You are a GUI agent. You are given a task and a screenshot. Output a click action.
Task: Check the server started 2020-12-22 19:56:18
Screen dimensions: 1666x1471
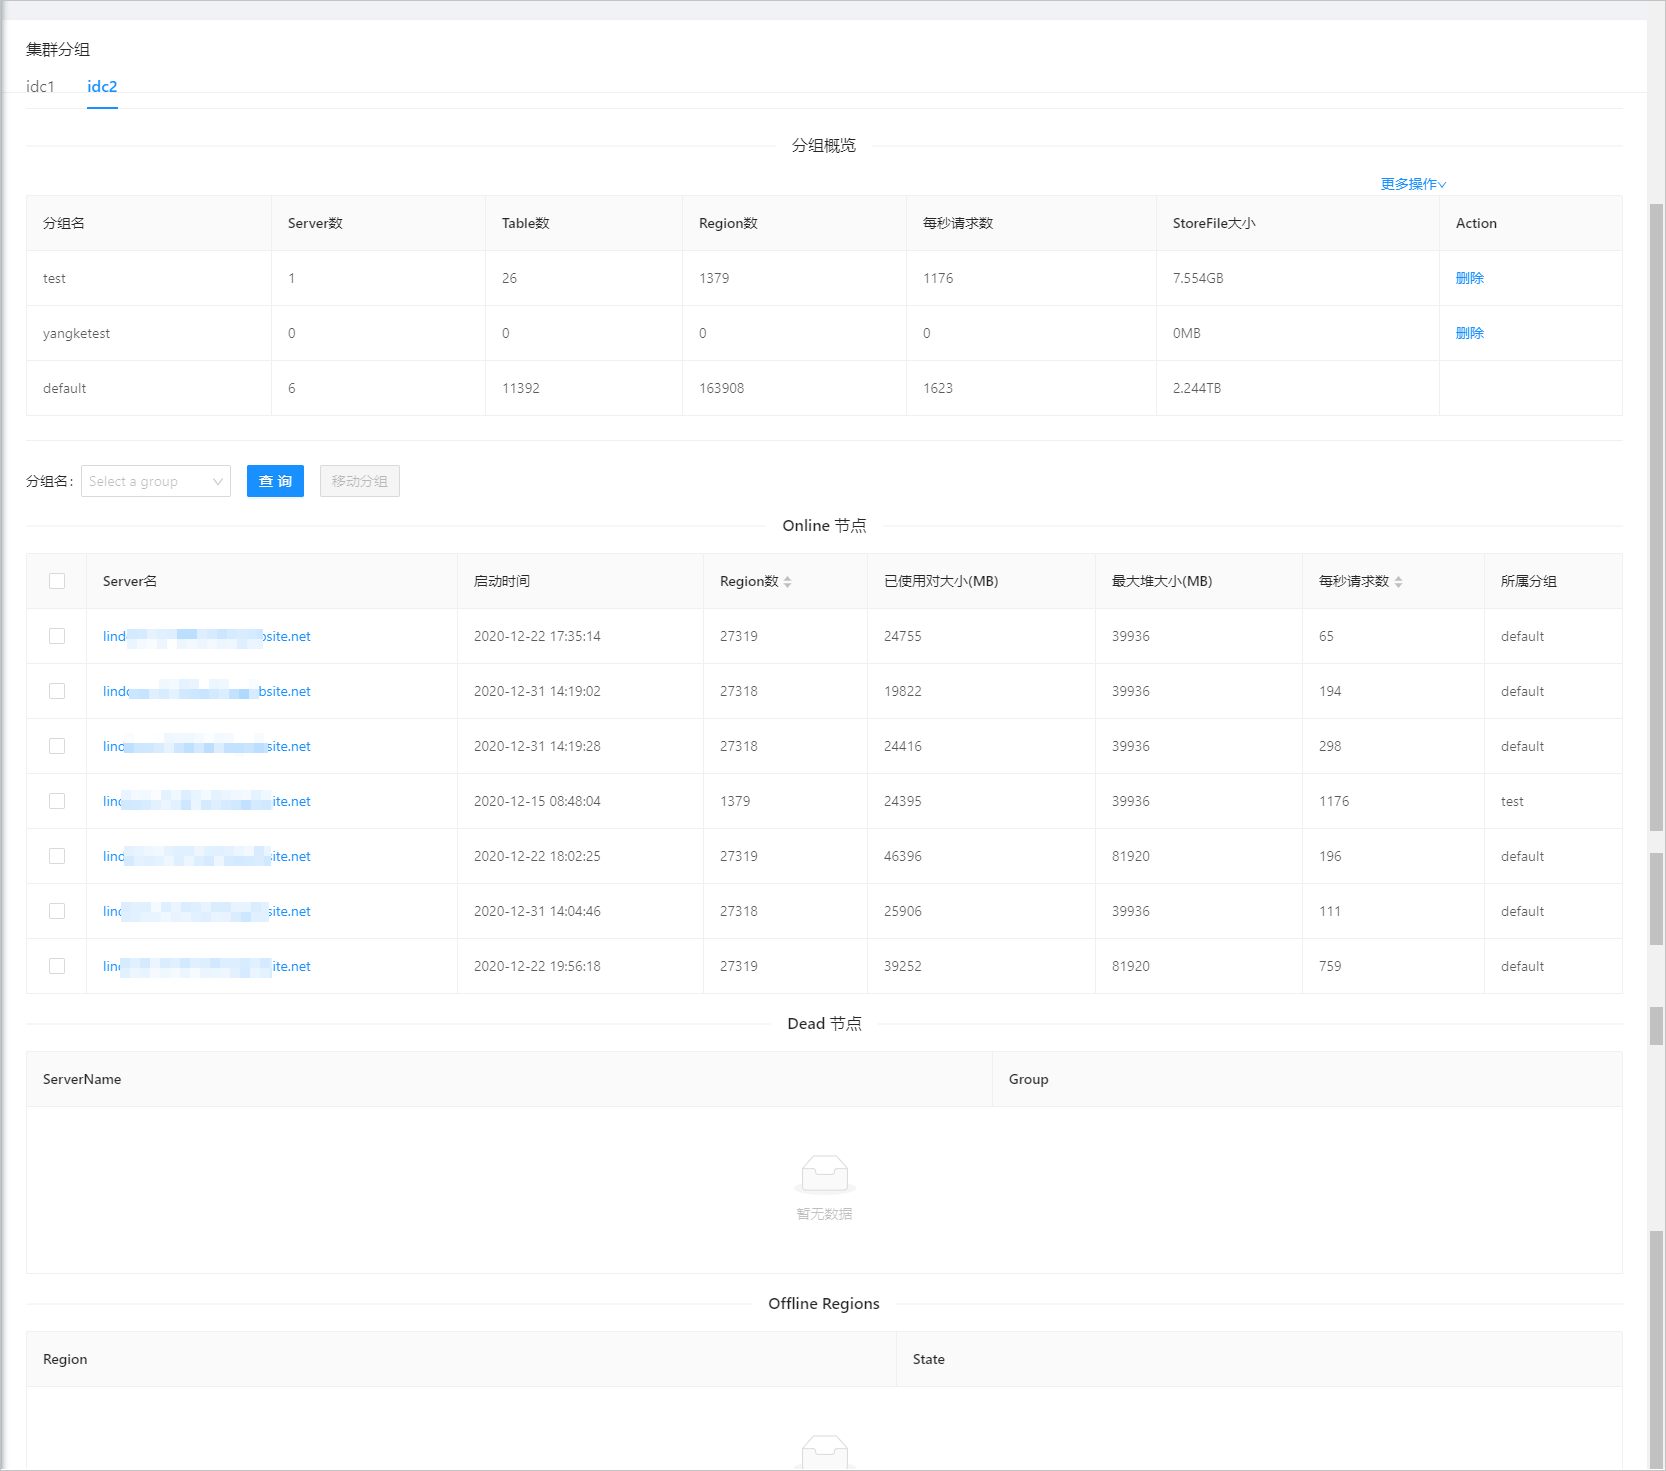coord(57,966)
